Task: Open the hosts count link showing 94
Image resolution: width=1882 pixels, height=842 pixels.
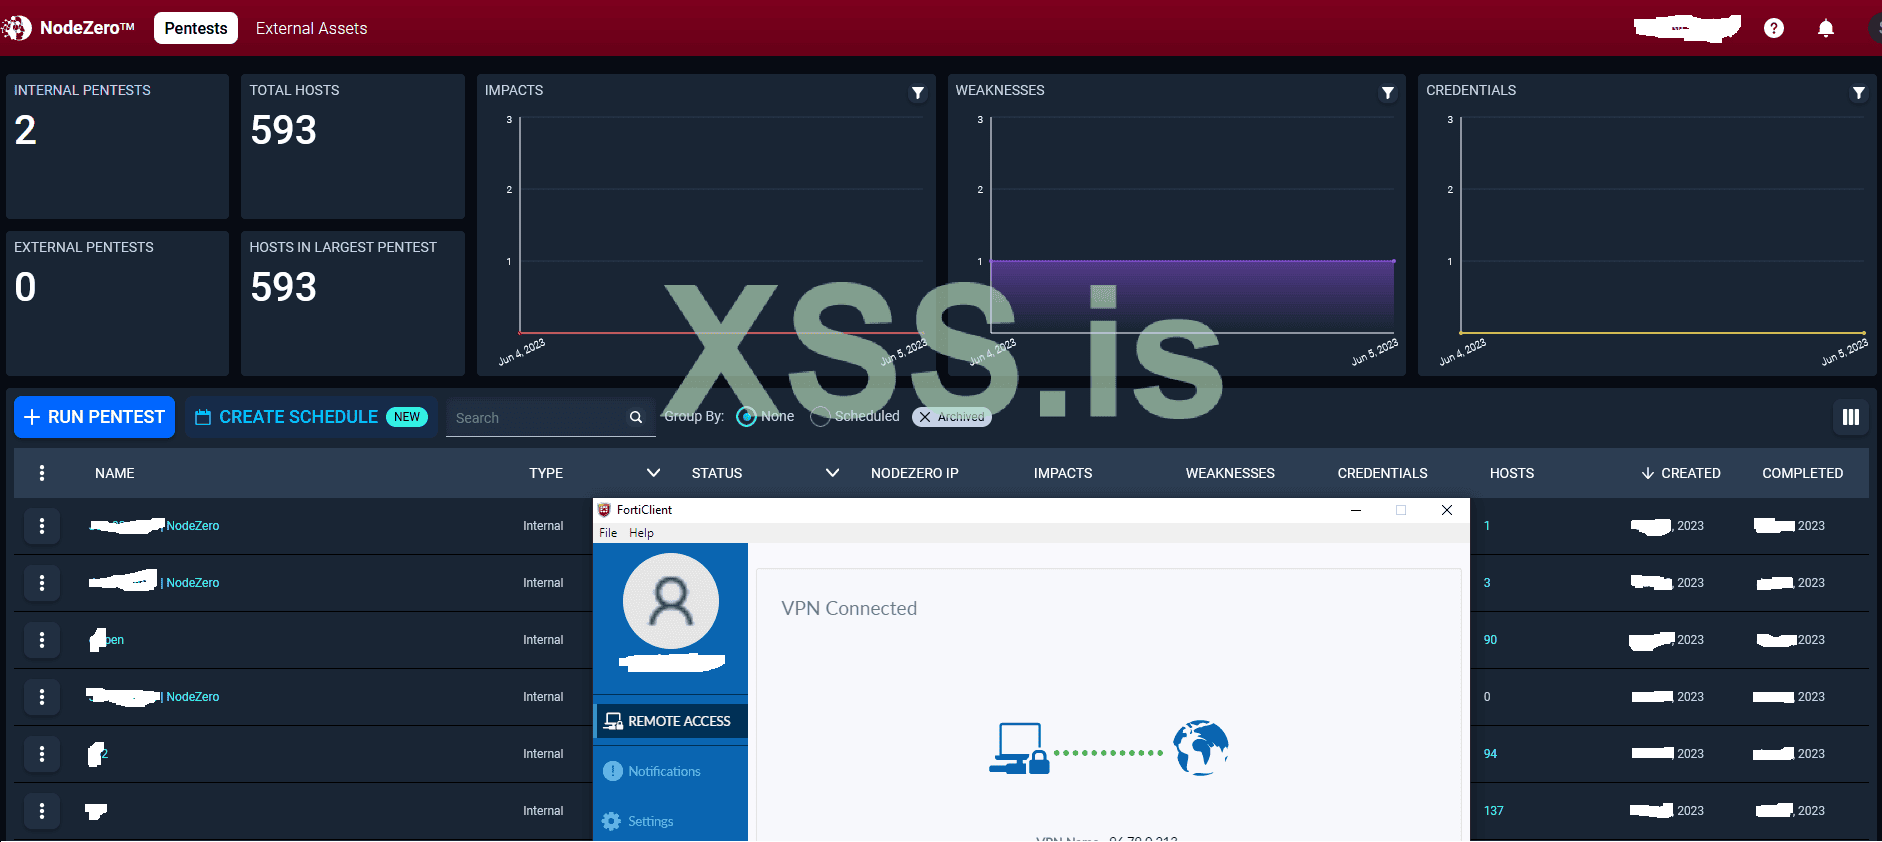Action: point(1490,754)
